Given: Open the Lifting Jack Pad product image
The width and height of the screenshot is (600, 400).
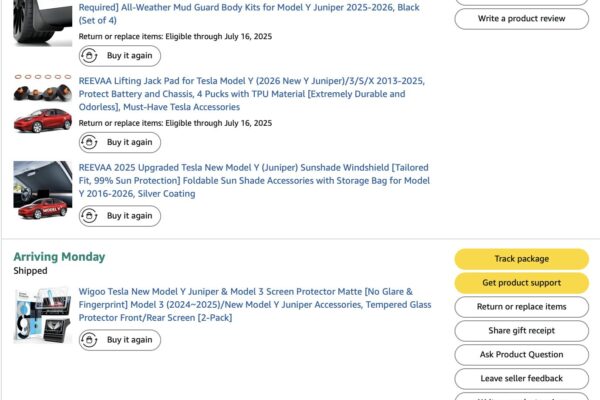Looking at the screenshot, I should click(42, 107).
